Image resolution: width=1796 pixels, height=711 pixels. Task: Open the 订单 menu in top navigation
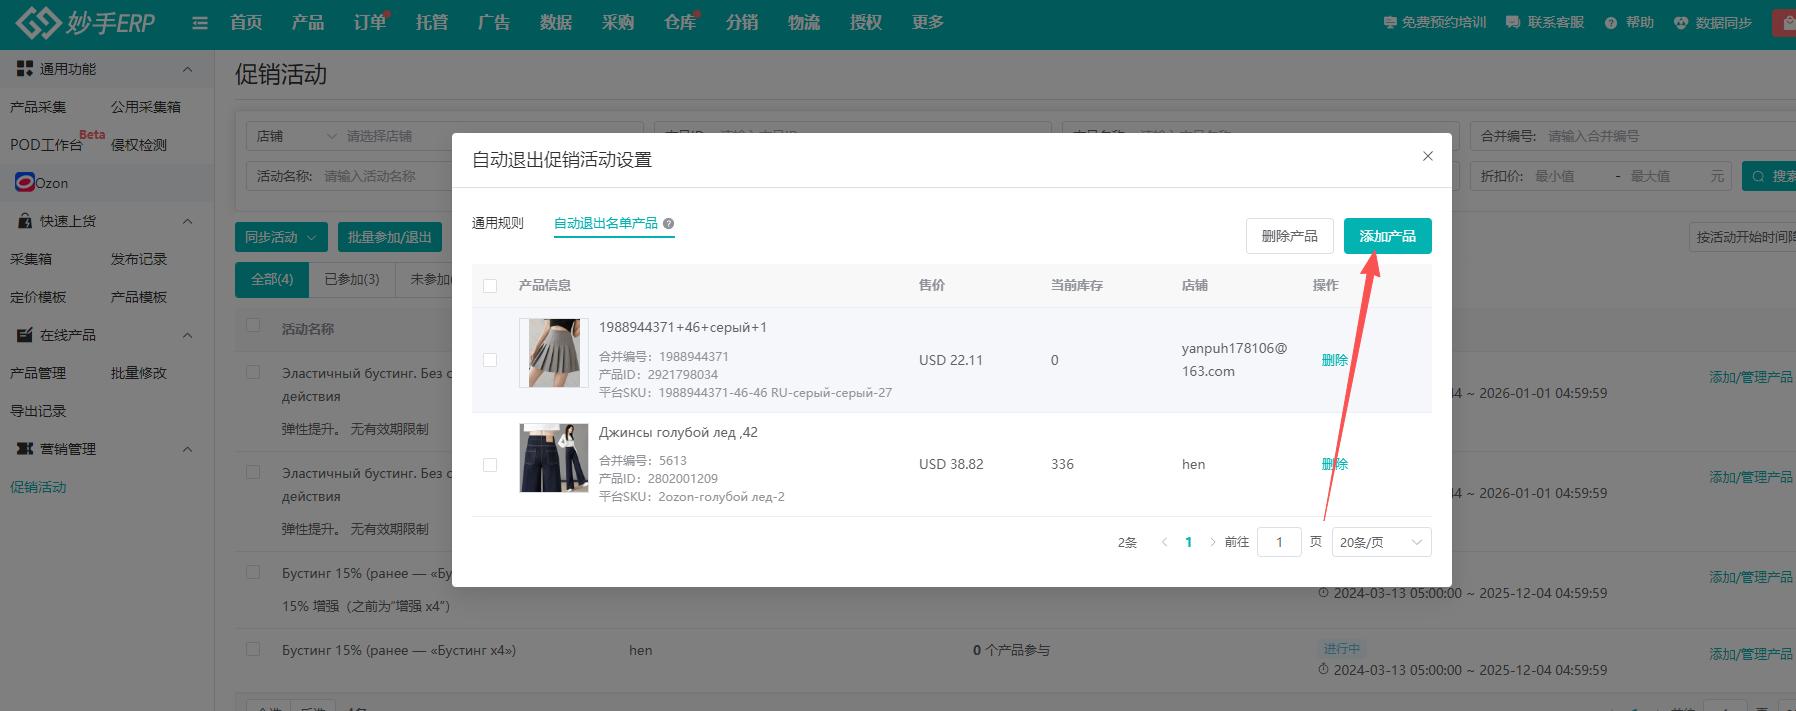click(x=369, y=23)
